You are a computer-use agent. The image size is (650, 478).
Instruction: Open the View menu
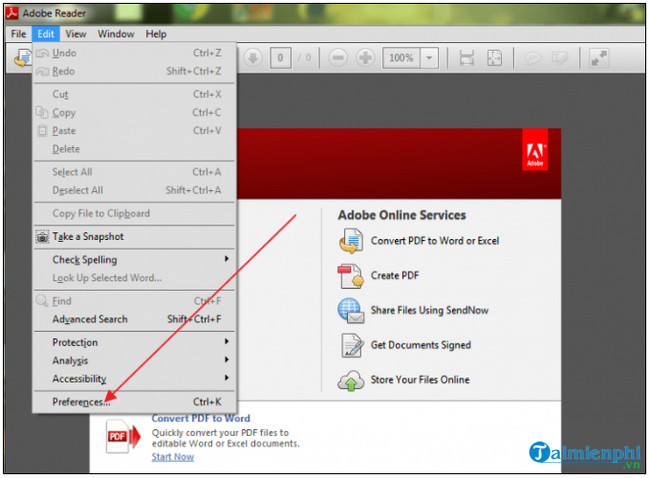pyautogui.click(x=76, y=34)
